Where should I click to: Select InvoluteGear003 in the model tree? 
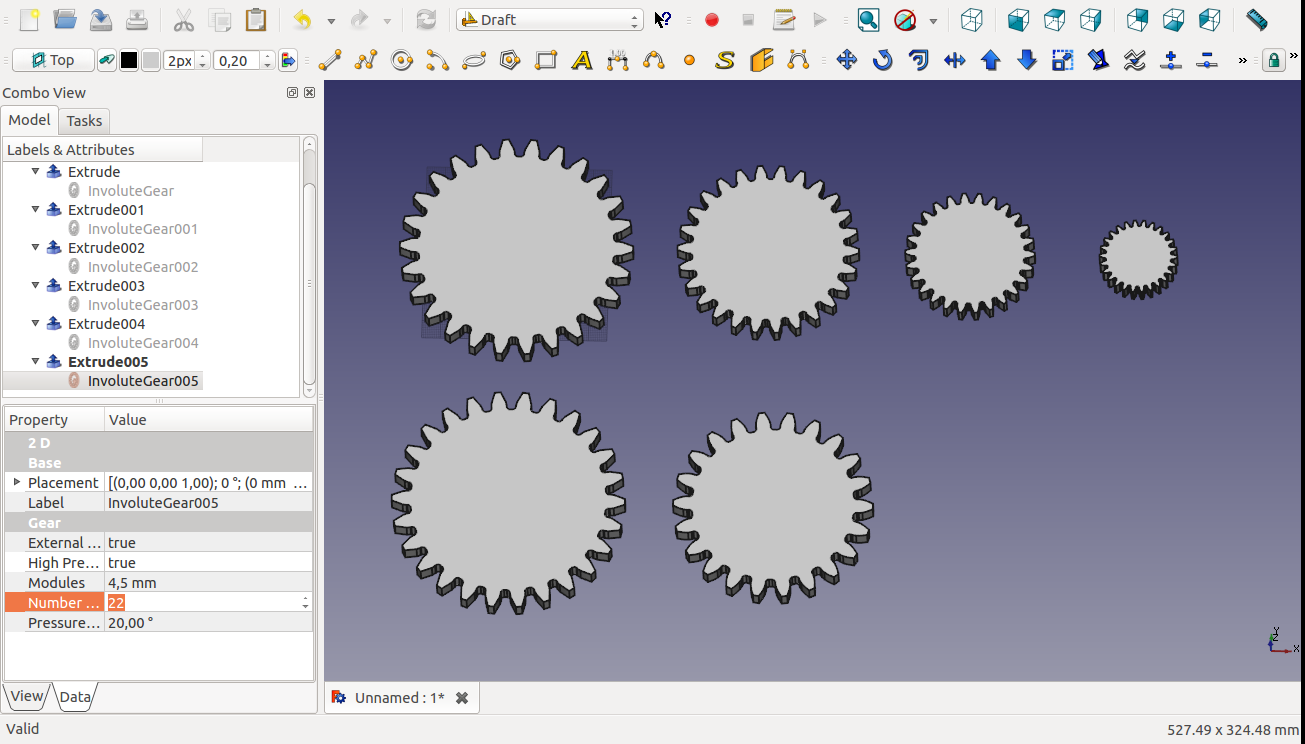142,305
